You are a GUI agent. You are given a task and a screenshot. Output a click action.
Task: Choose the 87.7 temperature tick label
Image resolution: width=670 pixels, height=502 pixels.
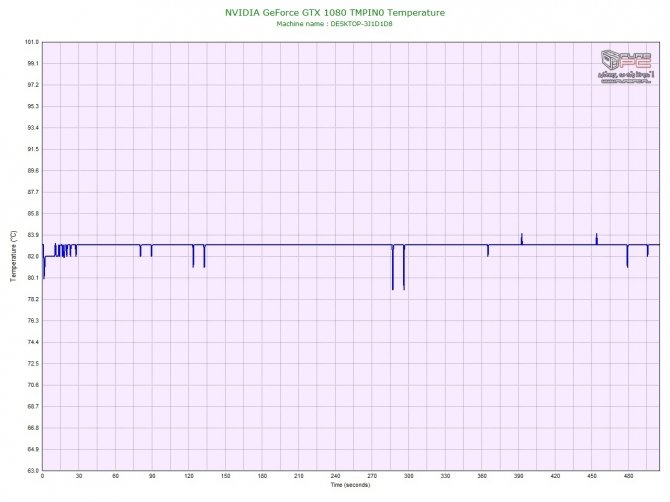point(32,192)
